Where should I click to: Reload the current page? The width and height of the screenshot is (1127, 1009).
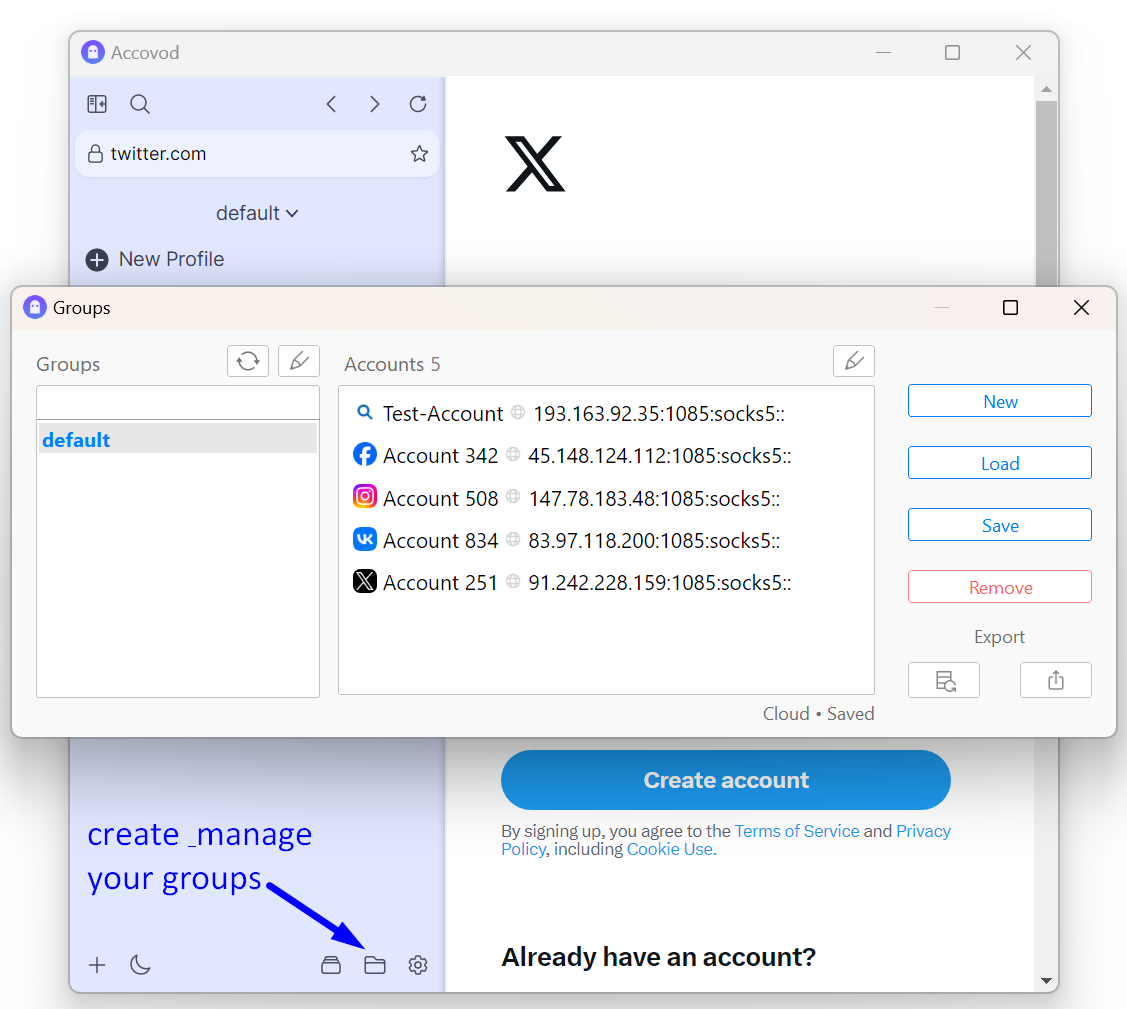click(417, 103)
